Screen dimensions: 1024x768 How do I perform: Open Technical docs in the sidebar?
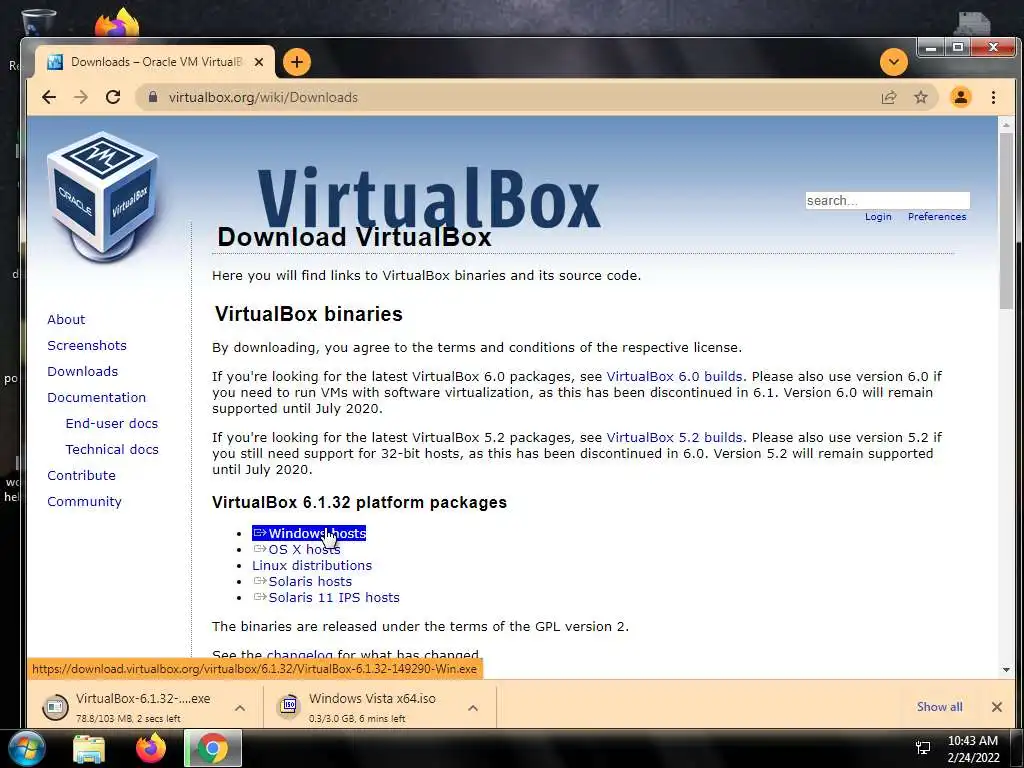(x=112, y=449)
